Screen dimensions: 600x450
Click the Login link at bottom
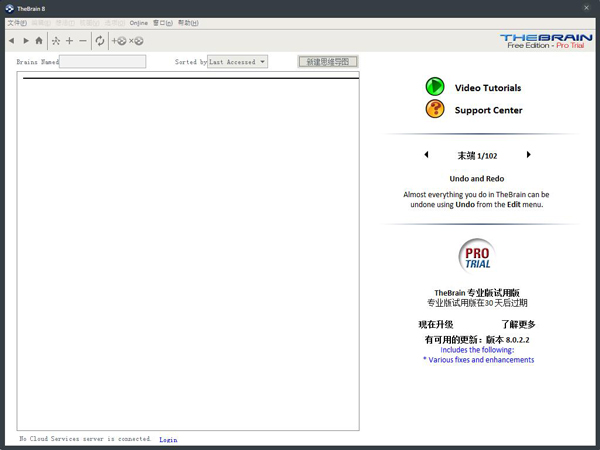click(x=168, y=440)
